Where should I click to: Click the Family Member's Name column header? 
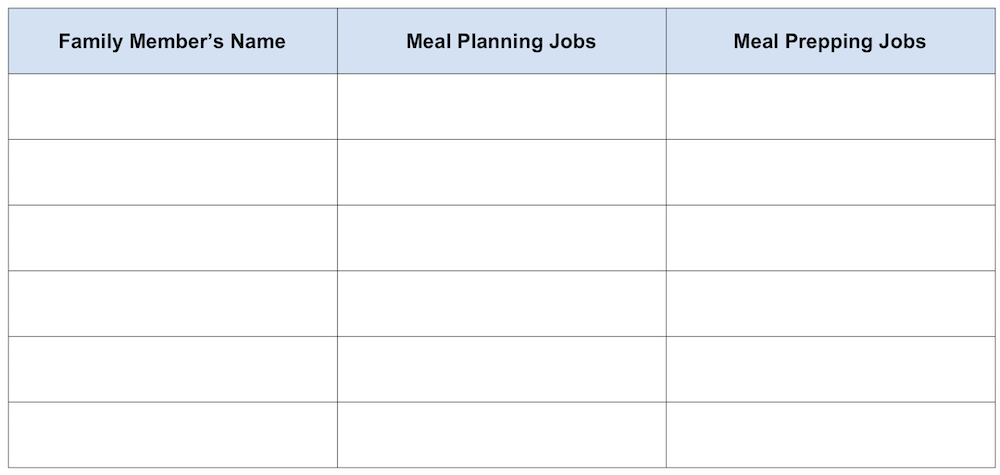172,41
